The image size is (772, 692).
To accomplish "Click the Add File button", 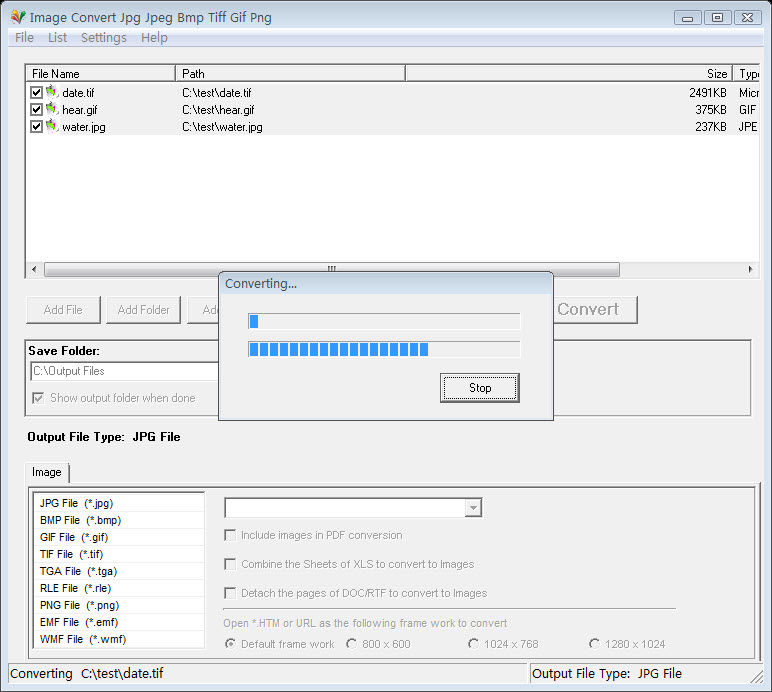I will [63, 310].
